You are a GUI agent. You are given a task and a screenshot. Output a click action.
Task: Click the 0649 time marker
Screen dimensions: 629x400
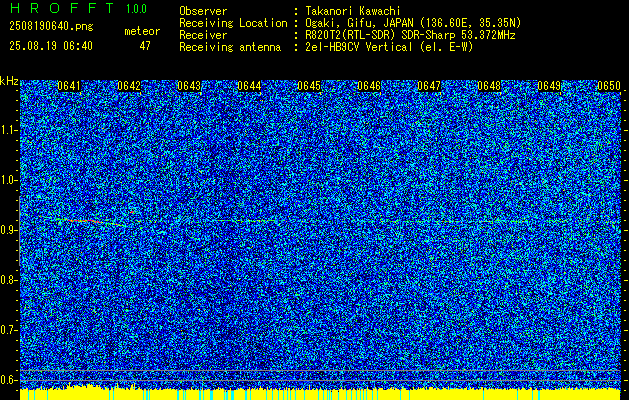[549, 86]
